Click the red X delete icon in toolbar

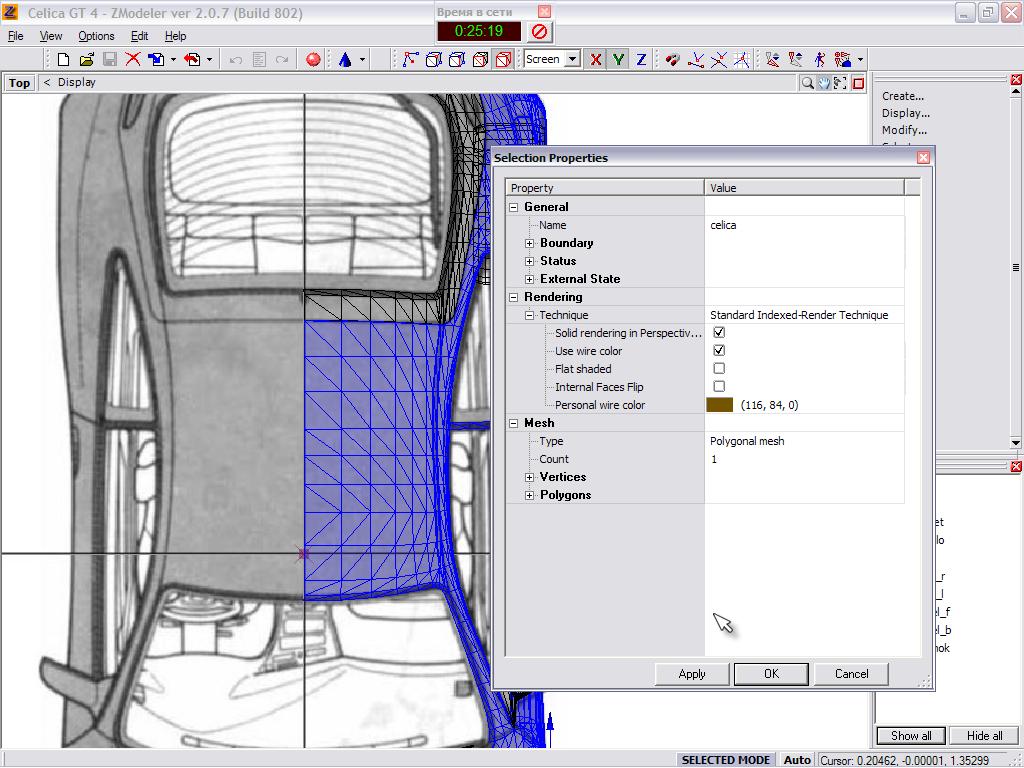tap(133, 60)
